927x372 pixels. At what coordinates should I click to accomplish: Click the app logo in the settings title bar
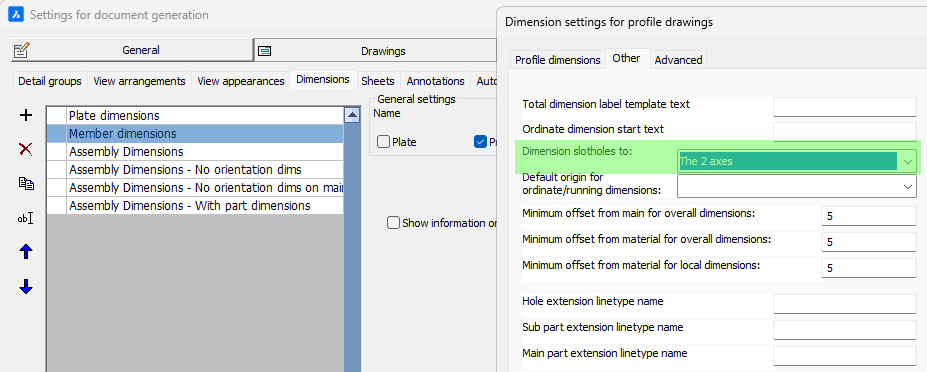coord(15,14)
